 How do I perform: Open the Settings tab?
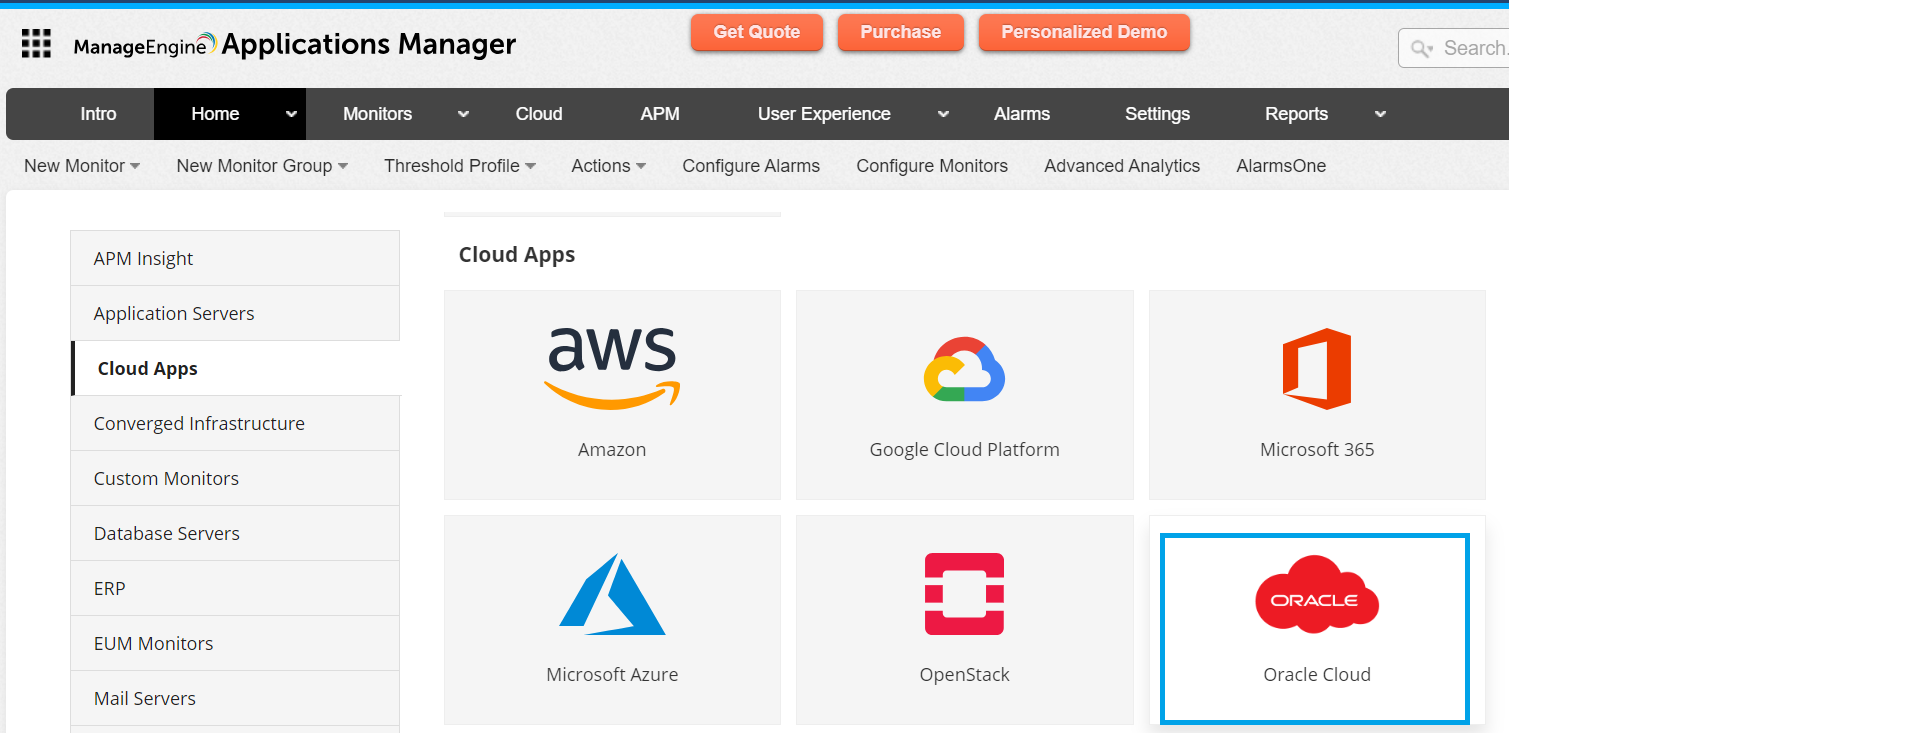pyautogui.click(x=1157, y=114)
